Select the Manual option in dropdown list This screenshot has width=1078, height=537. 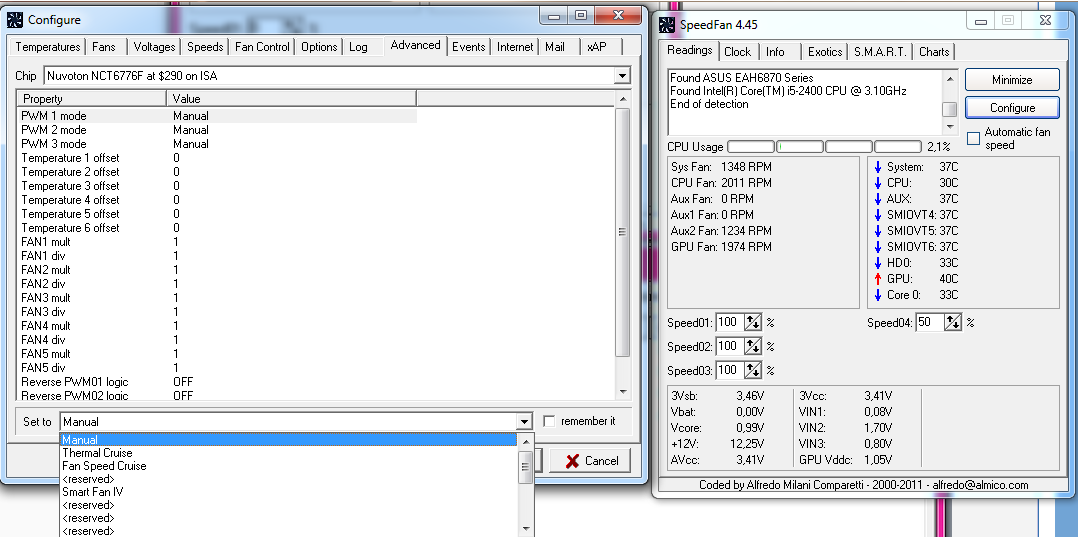[x=288, y=440]
